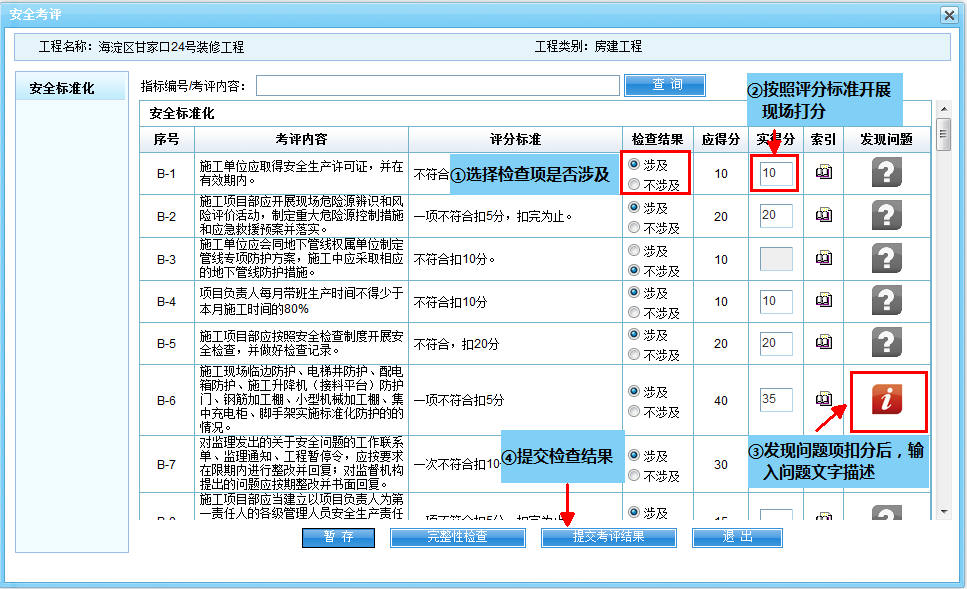Click the index book icon in row B-7
The height and width of the screenshot is (589, 967).
pyautogui.click(x=823, y=463)
